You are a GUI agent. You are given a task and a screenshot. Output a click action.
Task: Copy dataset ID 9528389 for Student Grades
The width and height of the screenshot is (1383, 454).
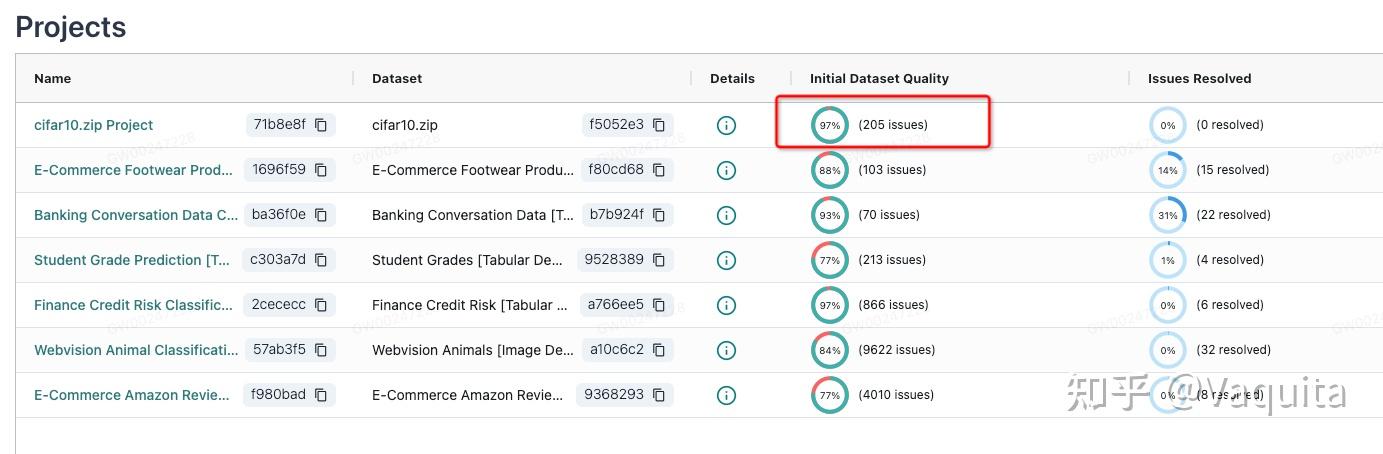[x=659, y=260]
